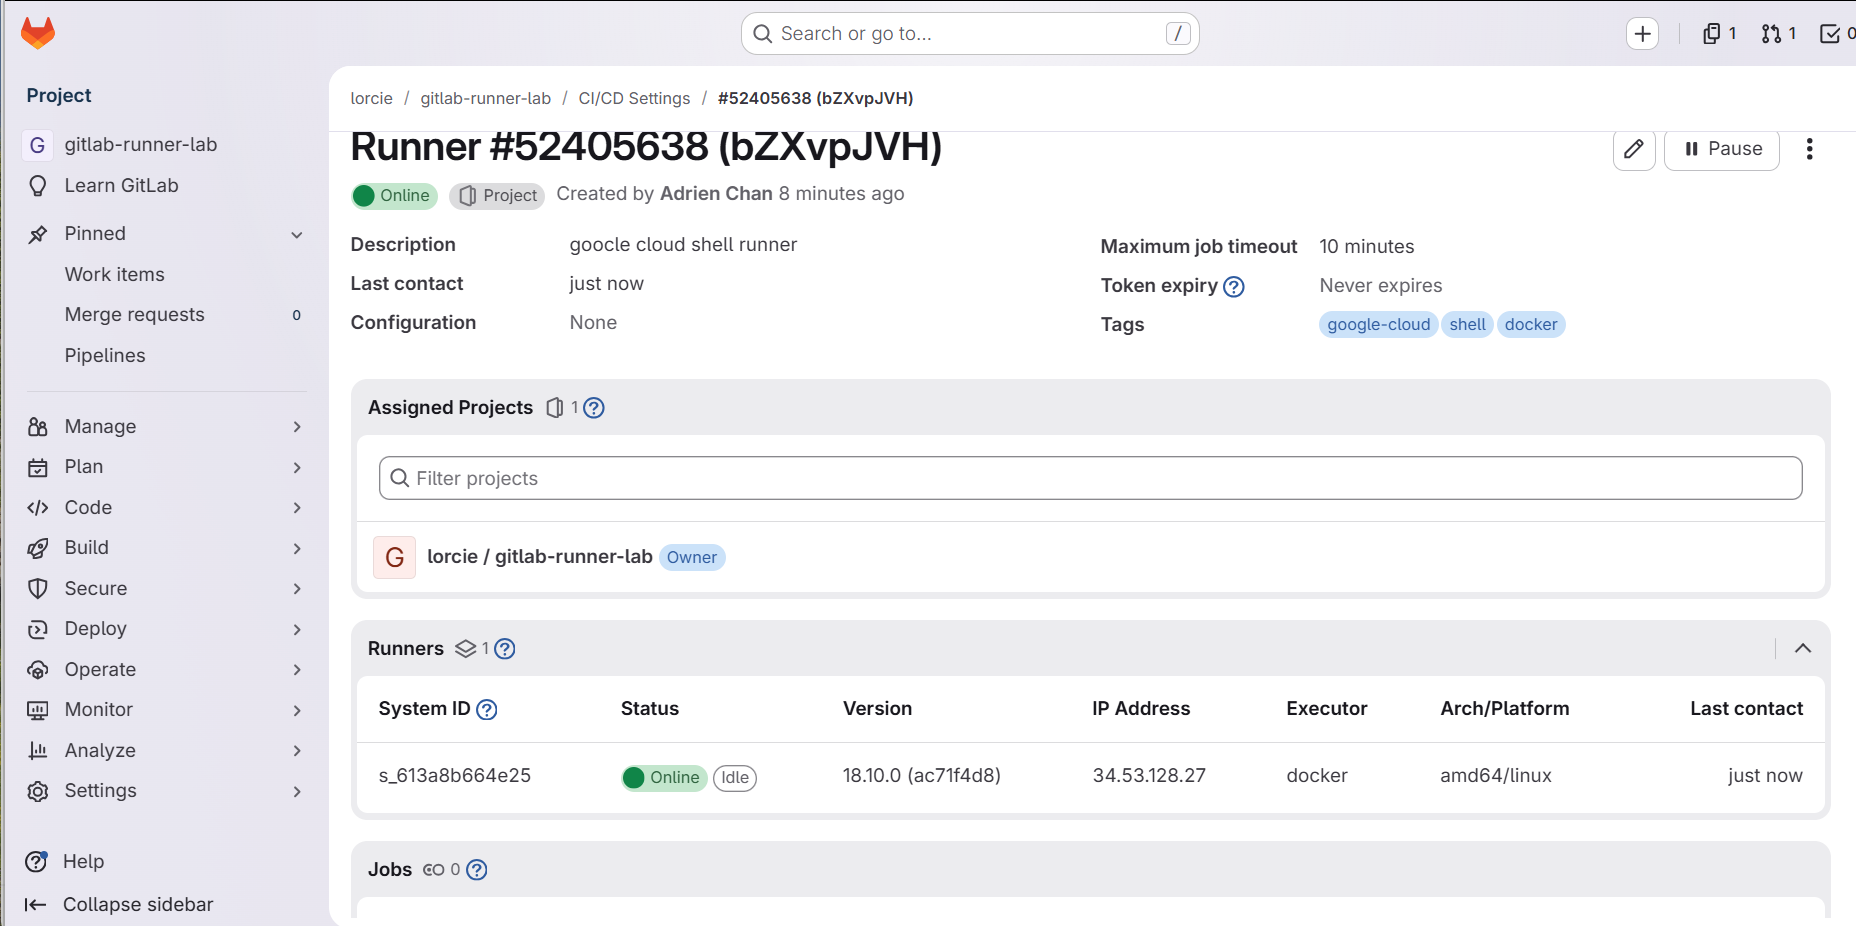
Task: Click the edit runner pencil icon
Action: click(1634, 149)
